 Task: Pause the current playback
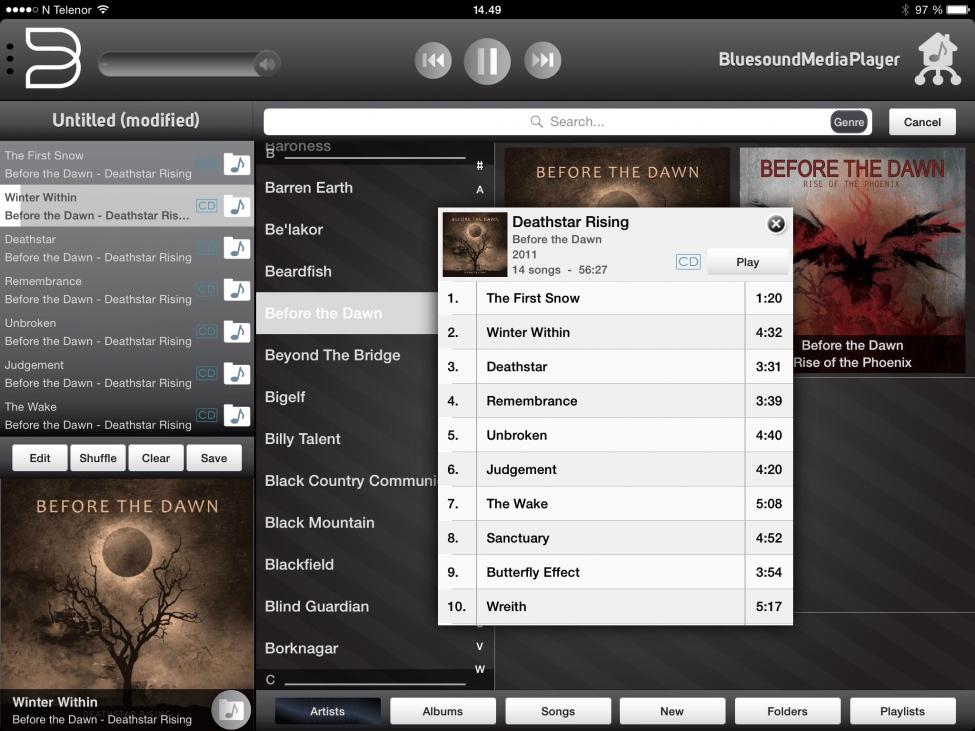tap(487, 61)
